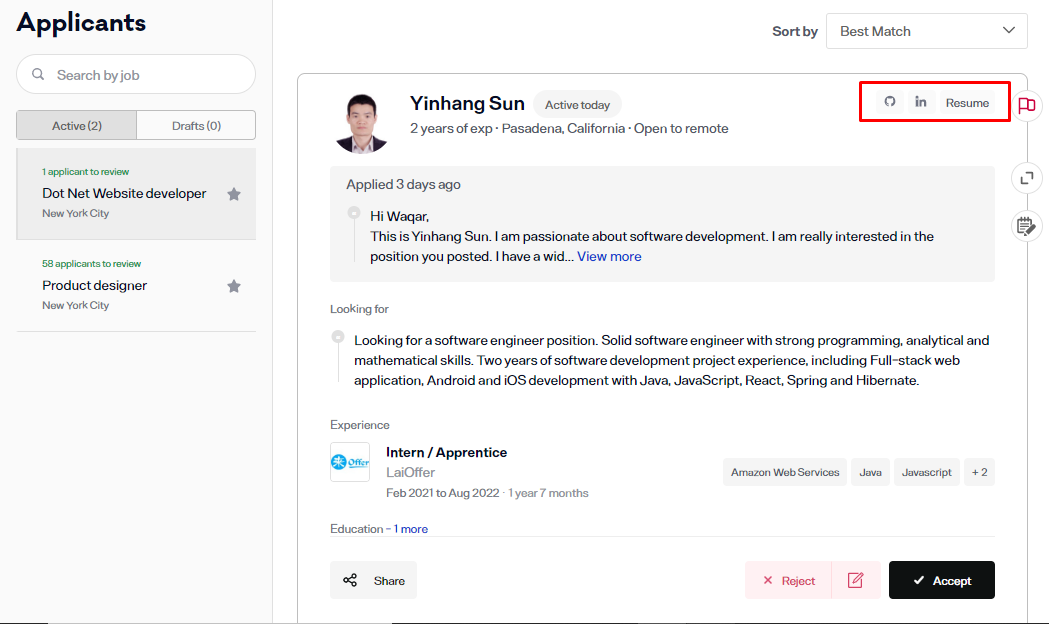Viewport: 1049px width, 624px height.
Task: Show 1 more education entry
Action: (410, 529)
